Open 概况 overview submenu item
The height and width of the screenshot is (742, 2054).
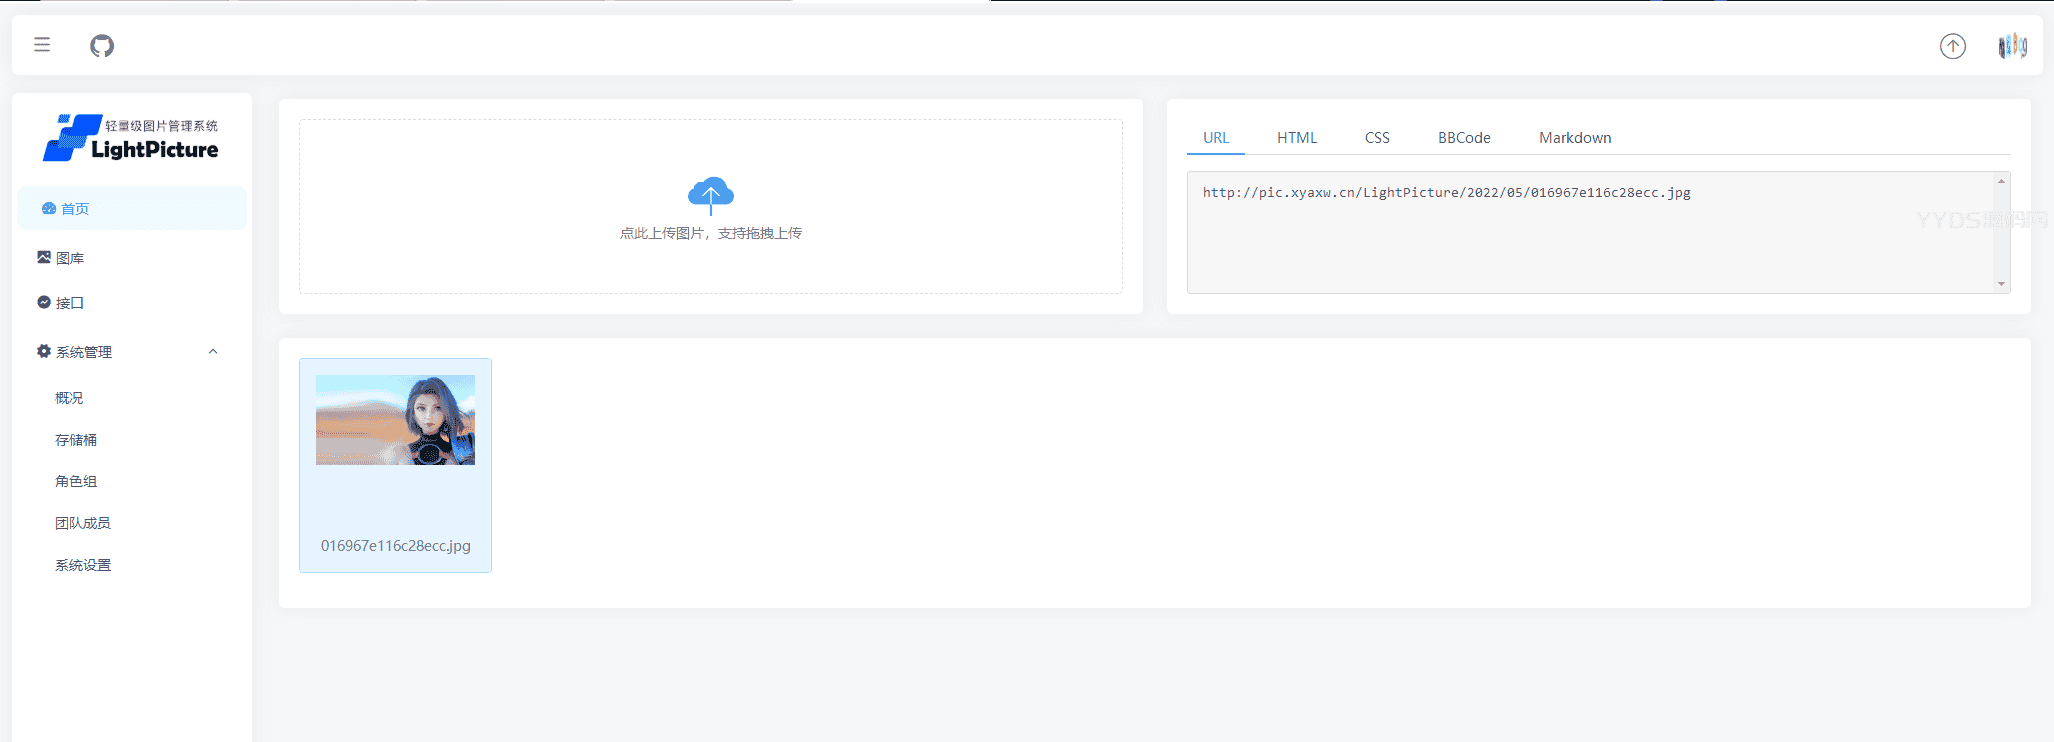tap(69, 398)
